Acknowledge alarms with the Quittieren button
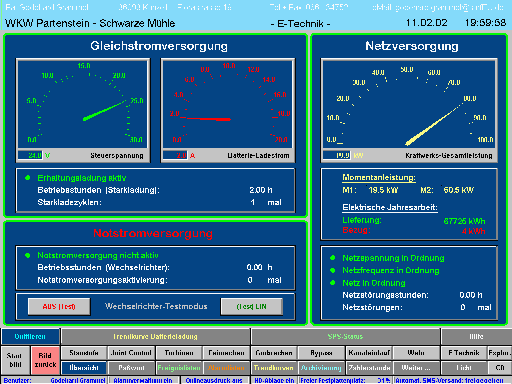The width and height of the screenshot is (512, 384). pyautogui.click(x=30, y=337)
